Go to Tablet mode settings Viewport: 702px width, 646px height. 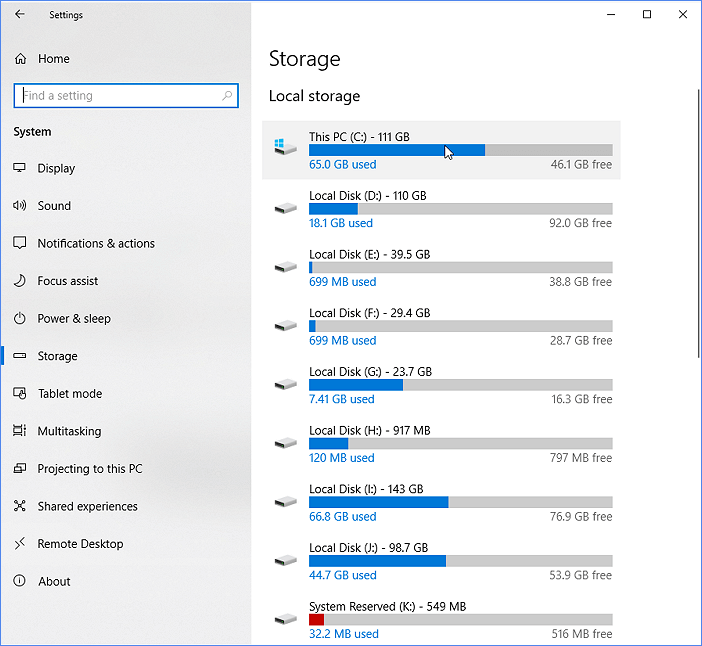70,394
